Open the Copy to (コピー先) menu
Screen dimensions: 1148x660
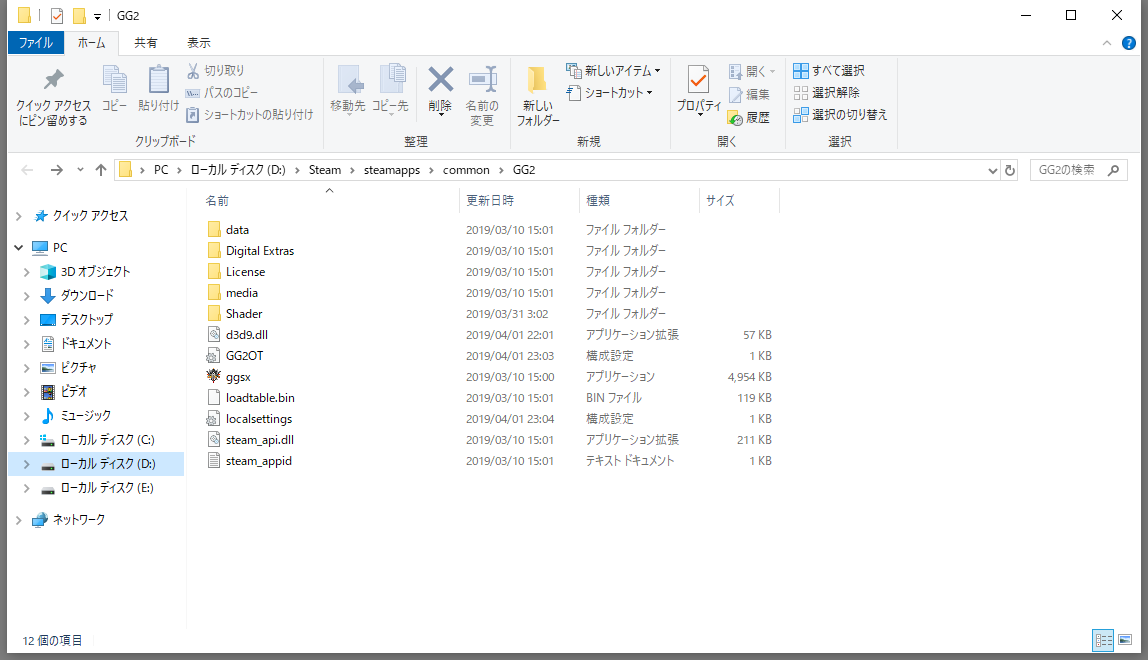click(390, 90)
